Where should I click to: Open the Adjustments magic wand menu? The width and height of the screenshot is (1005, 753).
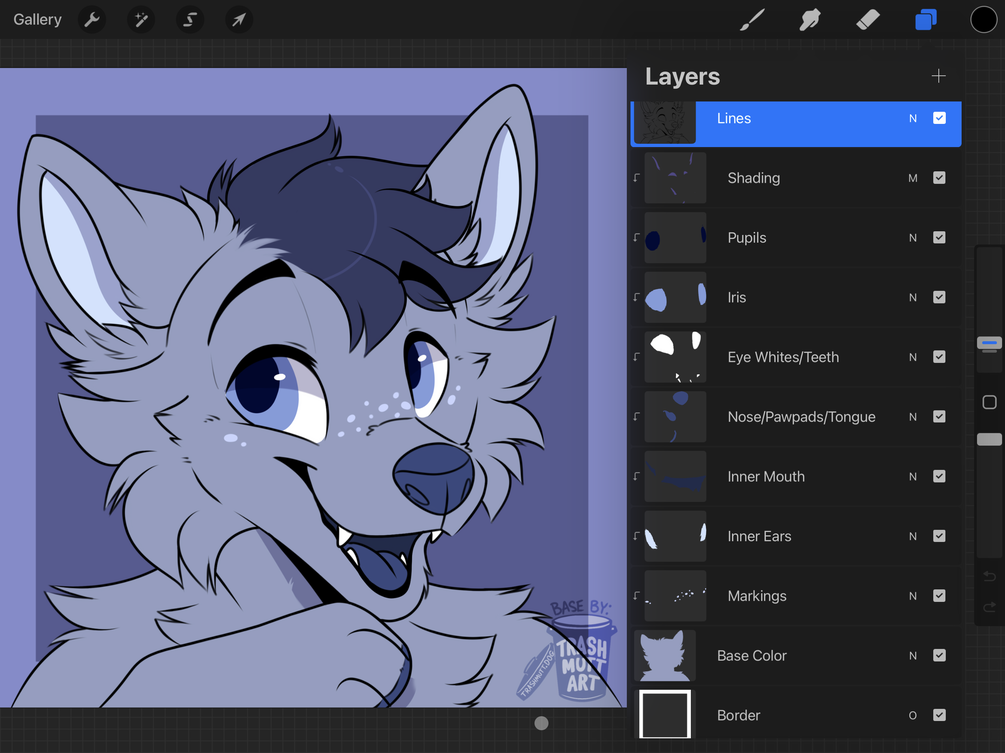pyautogui.click(x=141, y=20)
